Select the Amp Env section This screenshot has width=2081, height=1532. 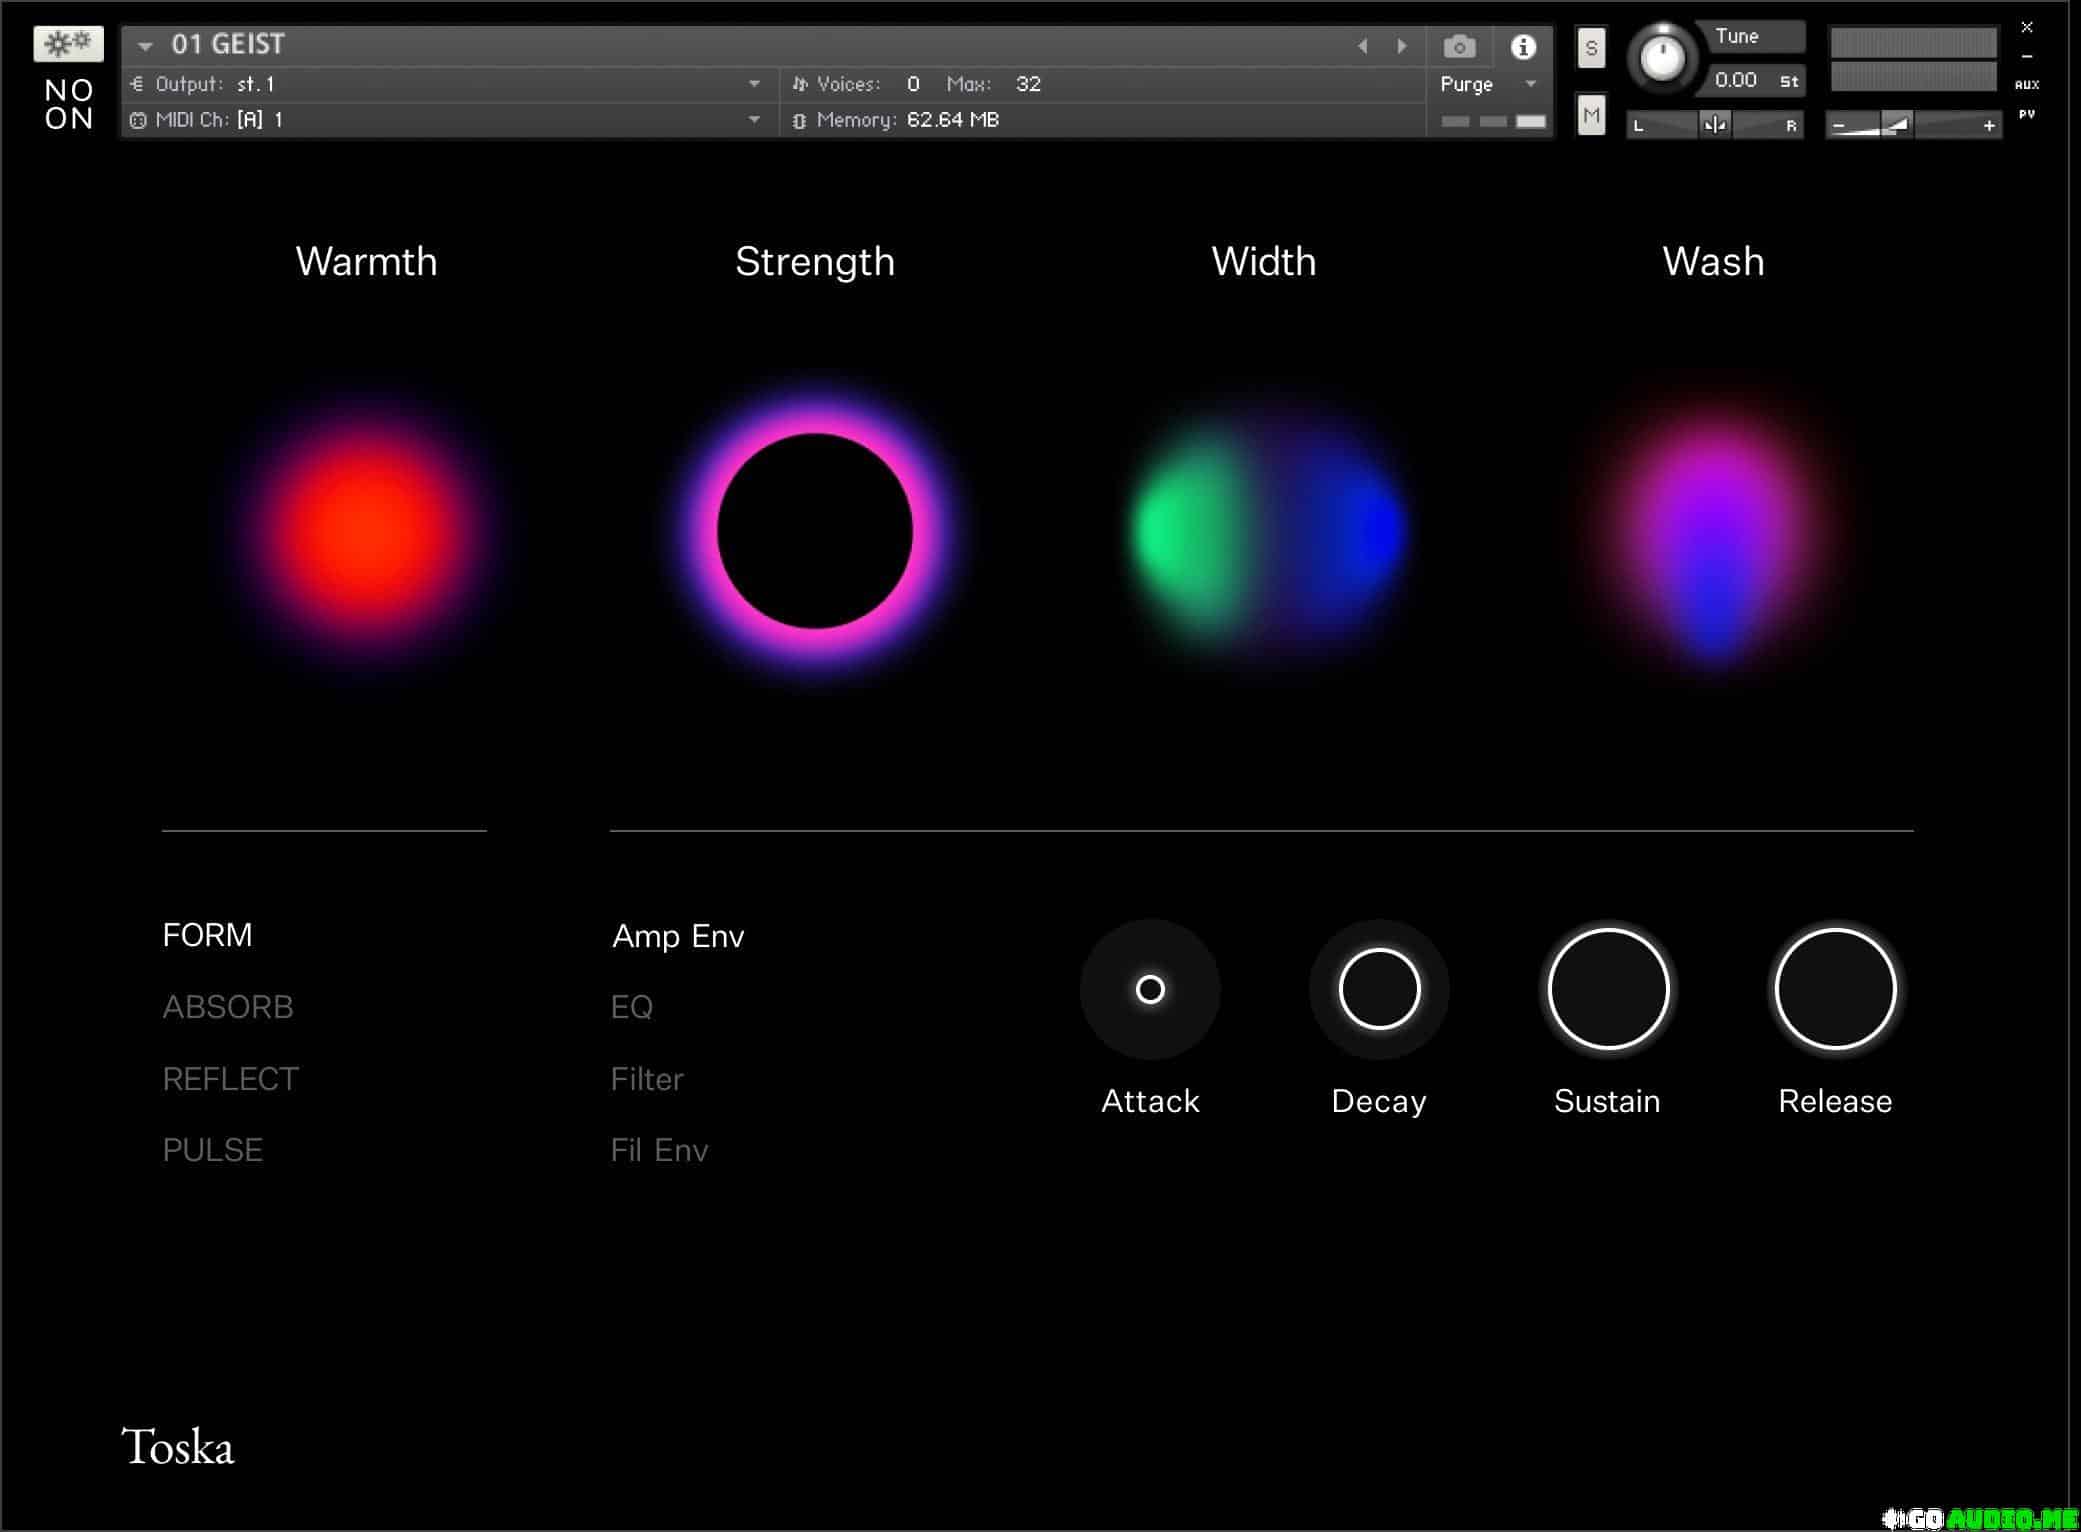(x=678, y=936)
